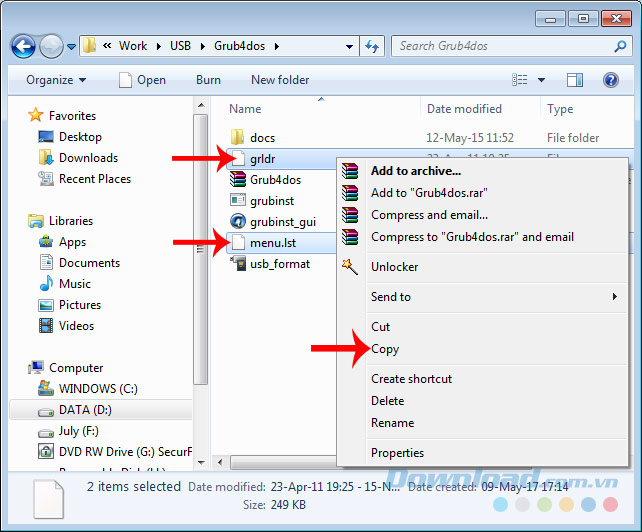642x532 pixels.
Task: Open the Organize menu
Action: pos(56,80)
